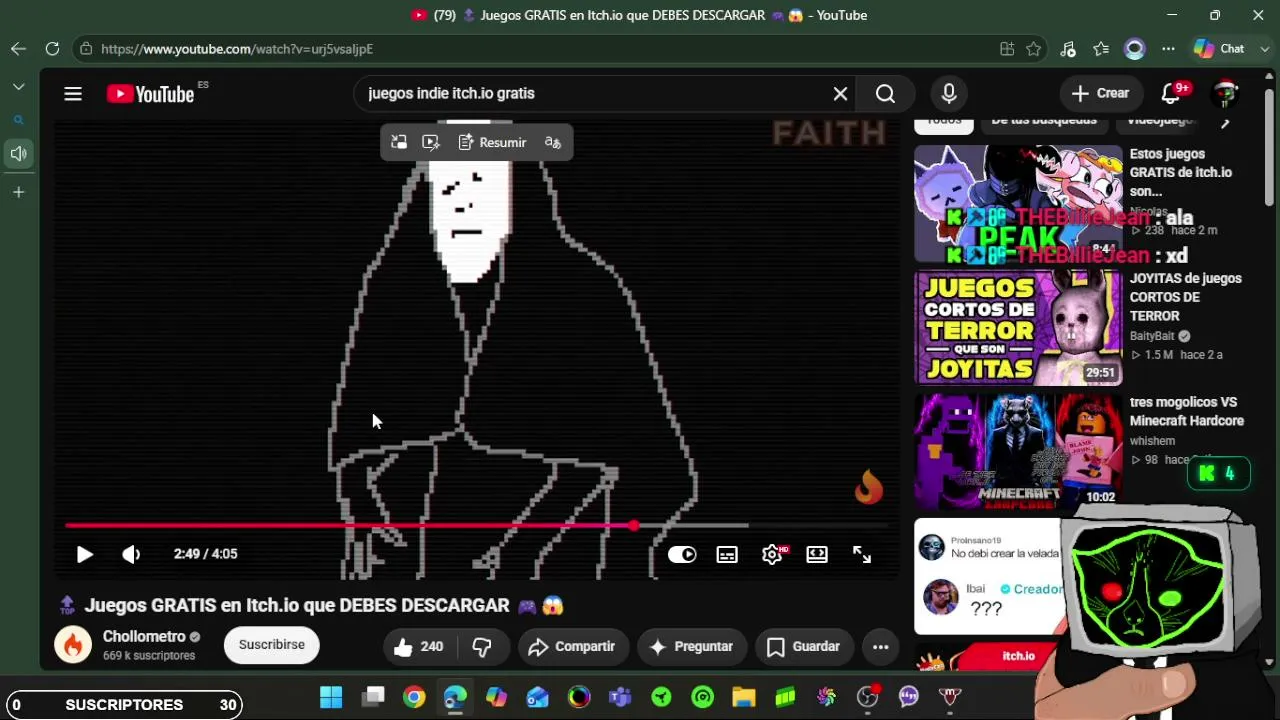Submit the search with the magnifier icon
This screenshot has height=720, width=1280.
tap(885, 93)
